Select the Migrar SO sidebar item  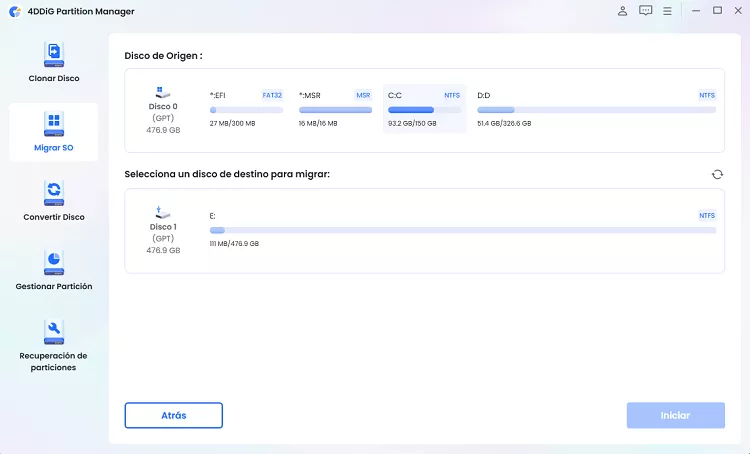(54, 132)
